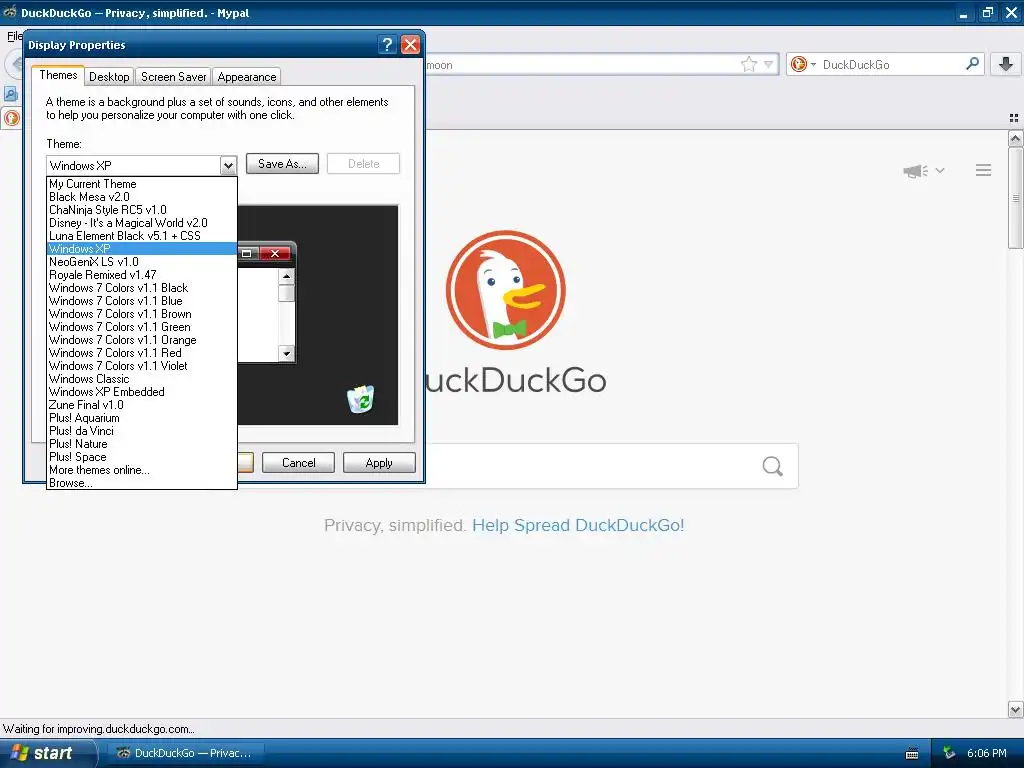Choose Royale Remixed v1.47 theme
The height and width of the screenshot is (768, 1024).
(x=142, y=275)
